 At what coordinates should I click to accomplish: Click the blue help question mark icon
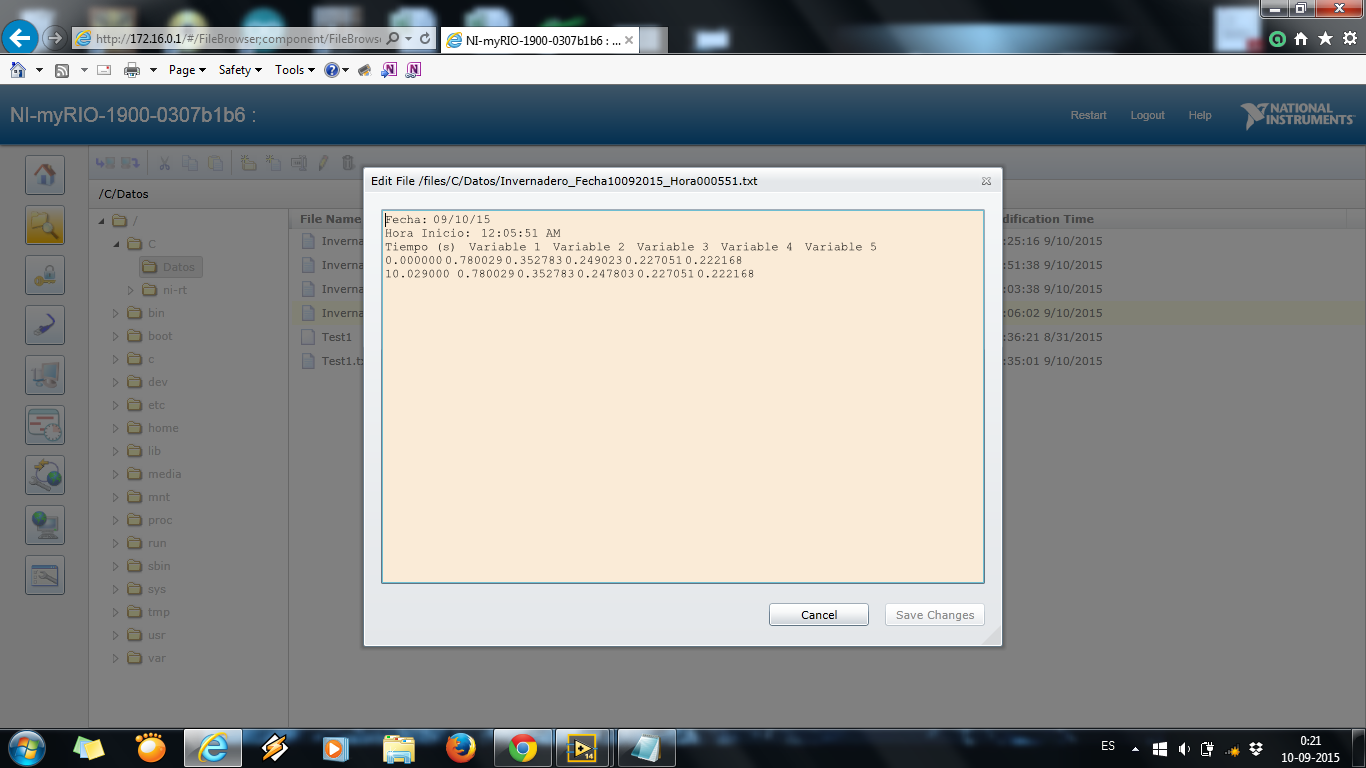click(332, 70)
